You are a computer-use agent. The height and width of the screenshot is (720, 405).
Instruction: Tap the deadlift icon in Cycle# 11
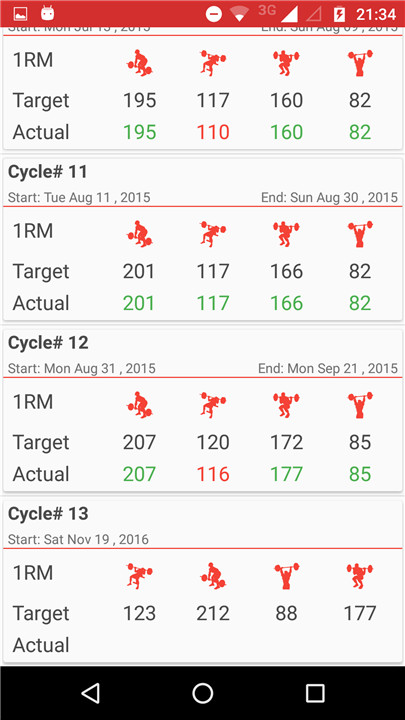coord(140,234)
